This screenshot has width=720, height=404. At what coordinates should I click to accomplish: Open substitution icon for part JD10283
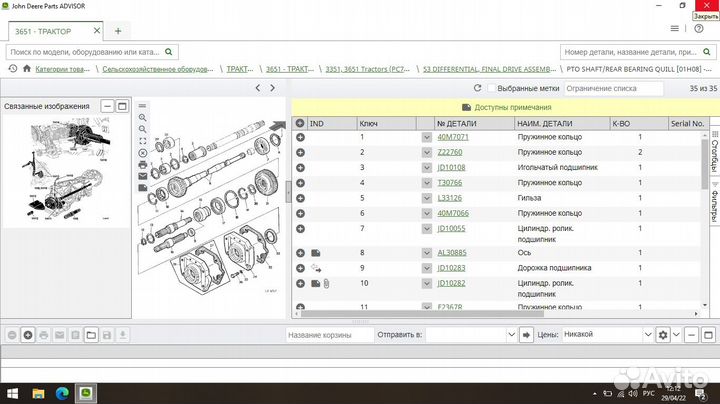point(316,268)
